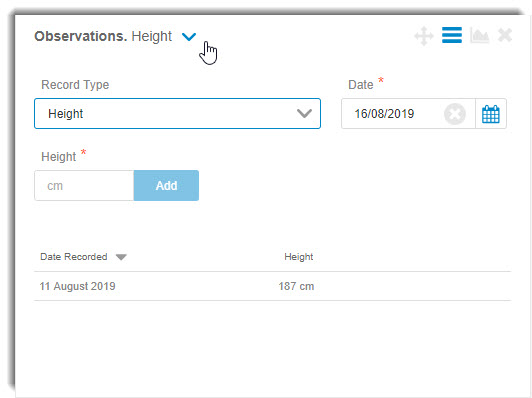
Task: Sort by the Date Recorded column arrow
Action: tap(121, 257)
